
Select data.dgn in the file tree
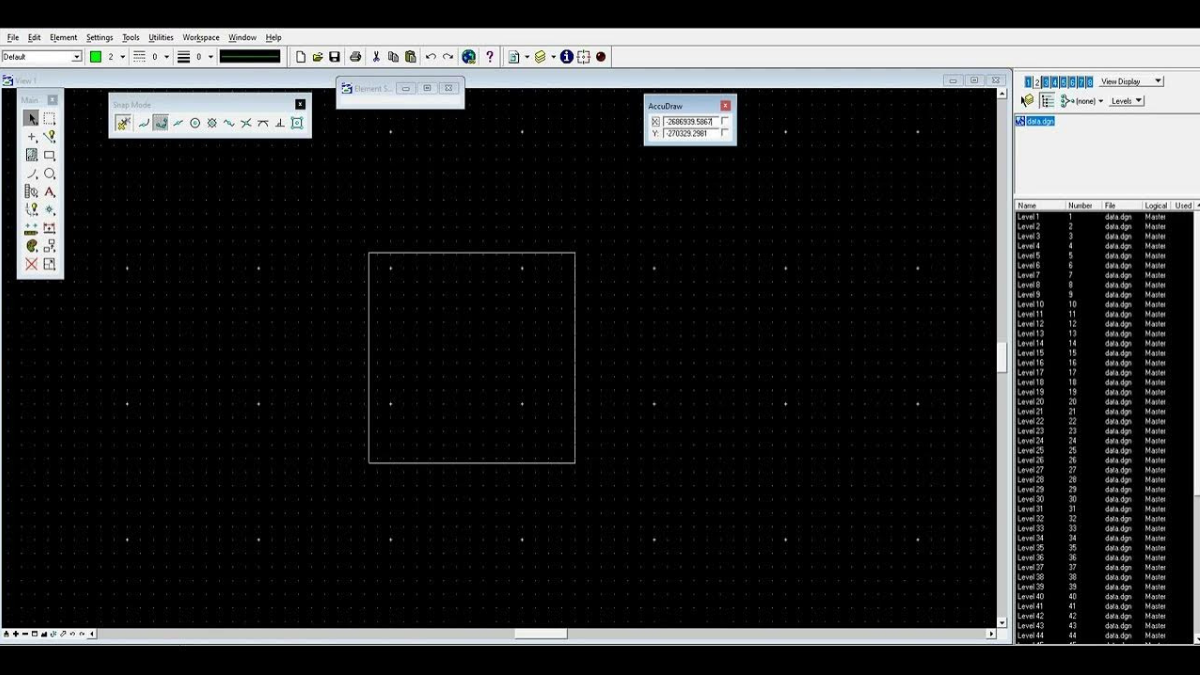[x=1040, y=121]
